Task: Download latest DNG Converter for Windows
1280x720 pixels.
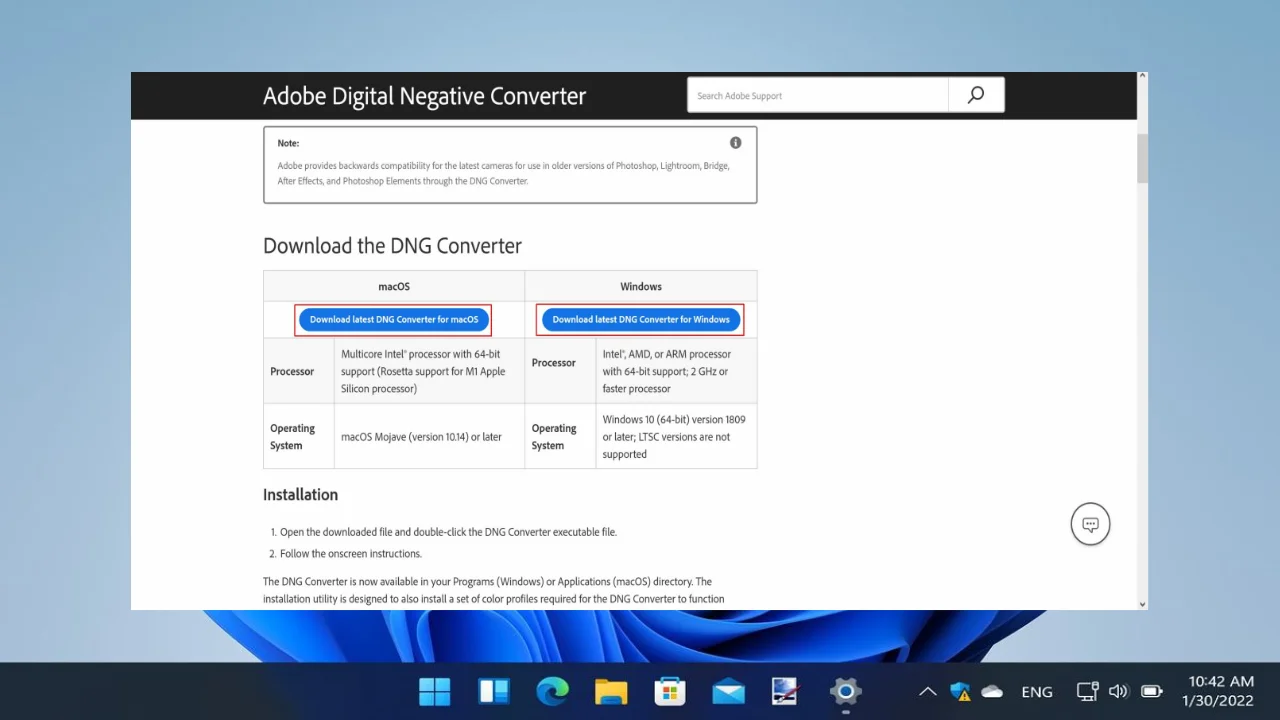Action: (641, 320)
